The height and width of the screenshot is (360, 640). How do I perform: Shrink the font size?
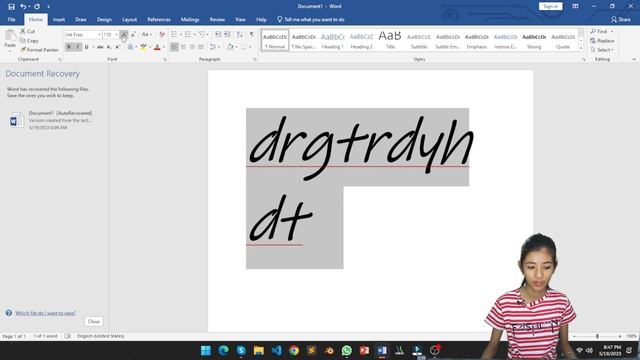(133, 35)
